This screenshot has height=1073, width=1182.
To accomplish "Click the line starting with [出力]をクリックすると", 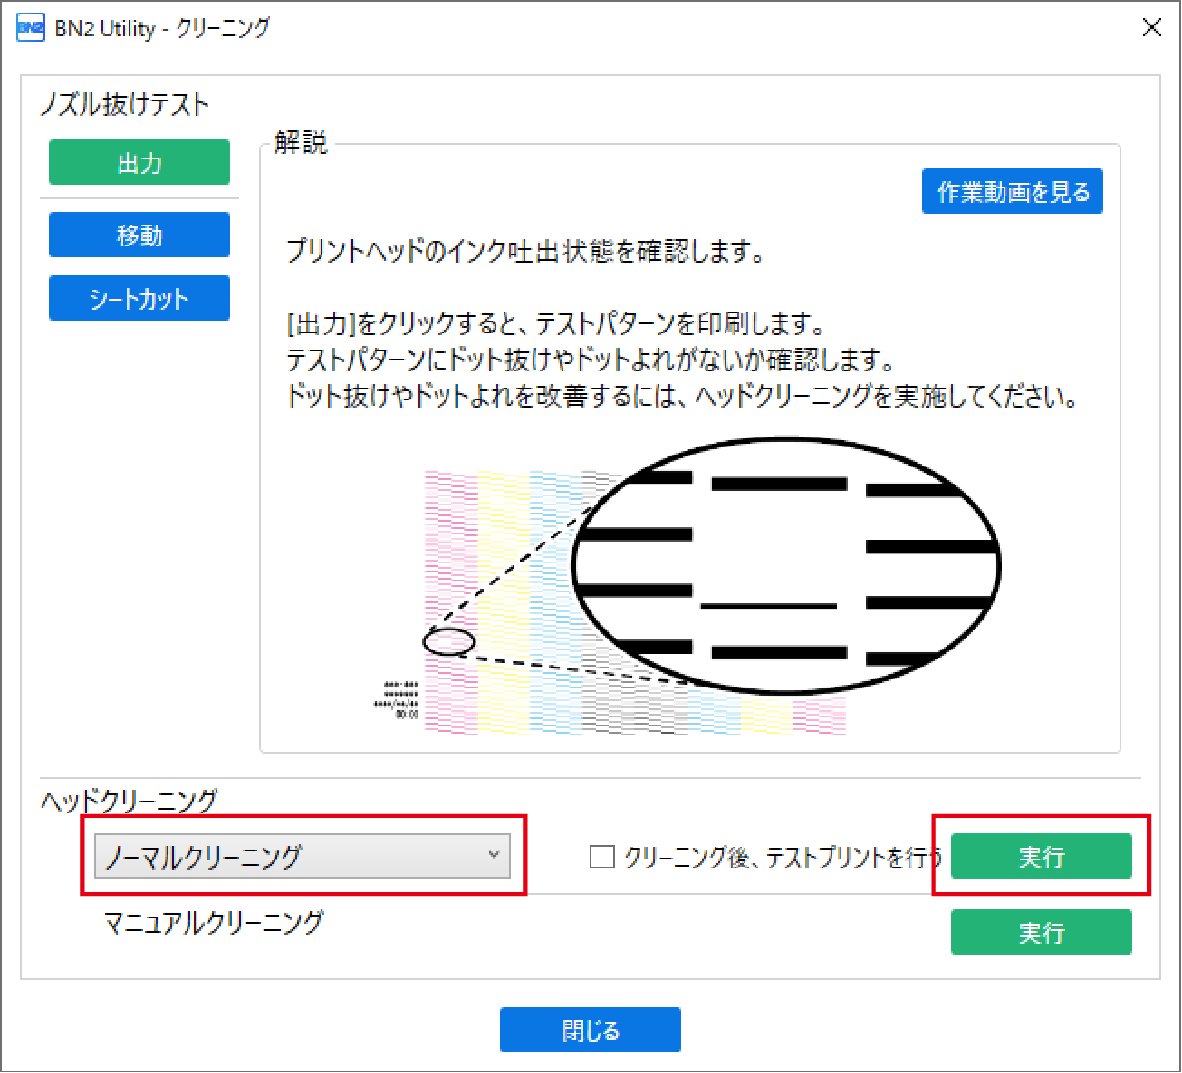I will (556, 324).
